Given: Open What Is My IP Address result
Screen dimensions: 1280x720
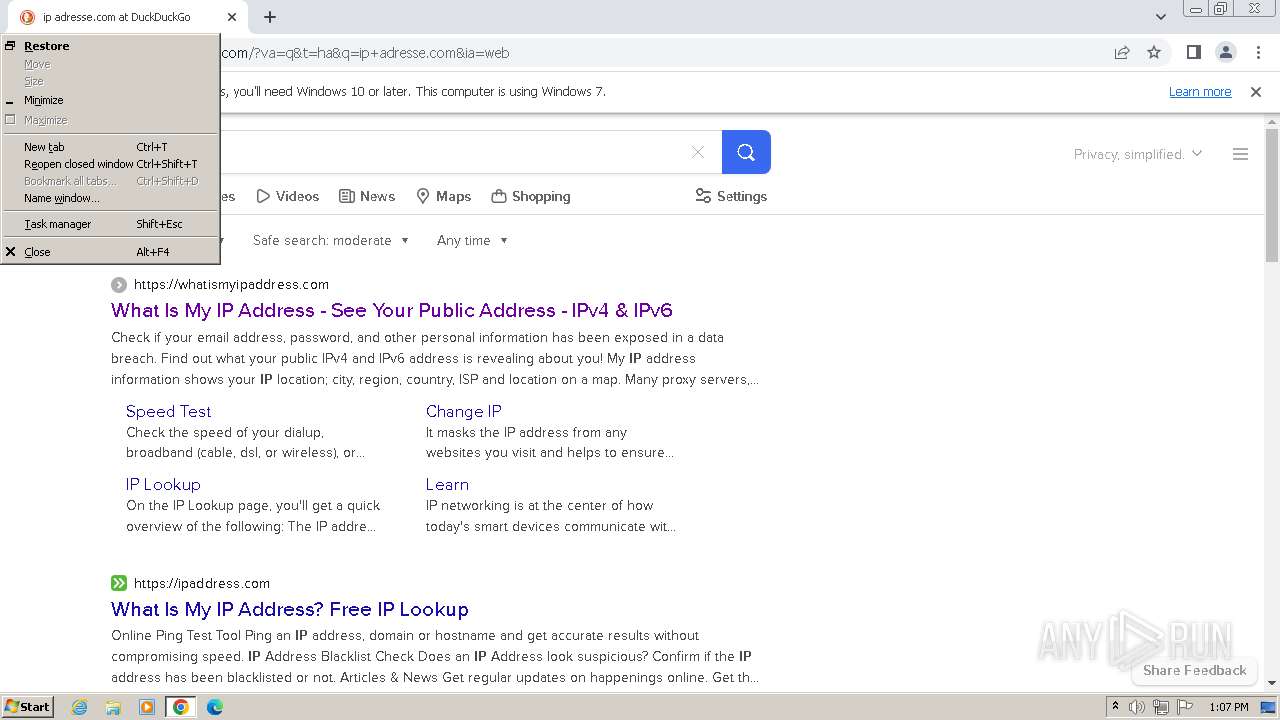Looking at the screenshot, I should [x=392, y=310].
